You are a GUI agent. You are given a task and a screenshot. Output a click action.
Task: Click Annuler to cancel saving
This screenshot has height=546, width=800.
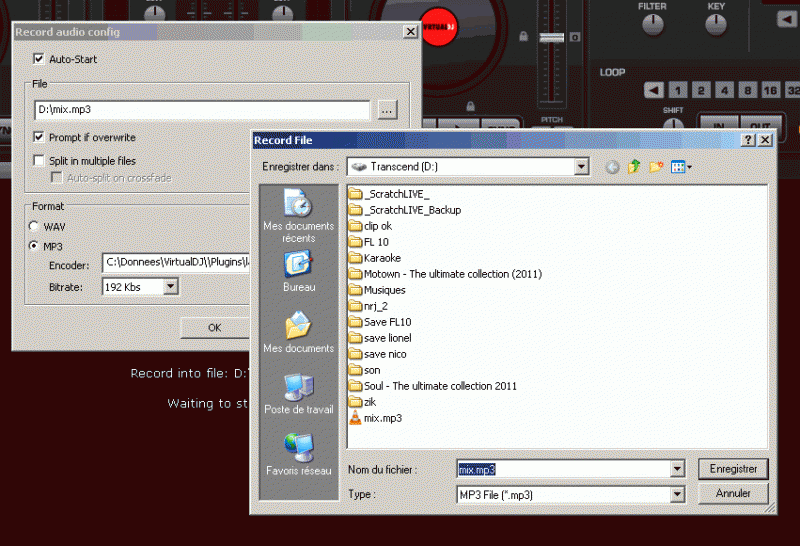tap(733, 493)
